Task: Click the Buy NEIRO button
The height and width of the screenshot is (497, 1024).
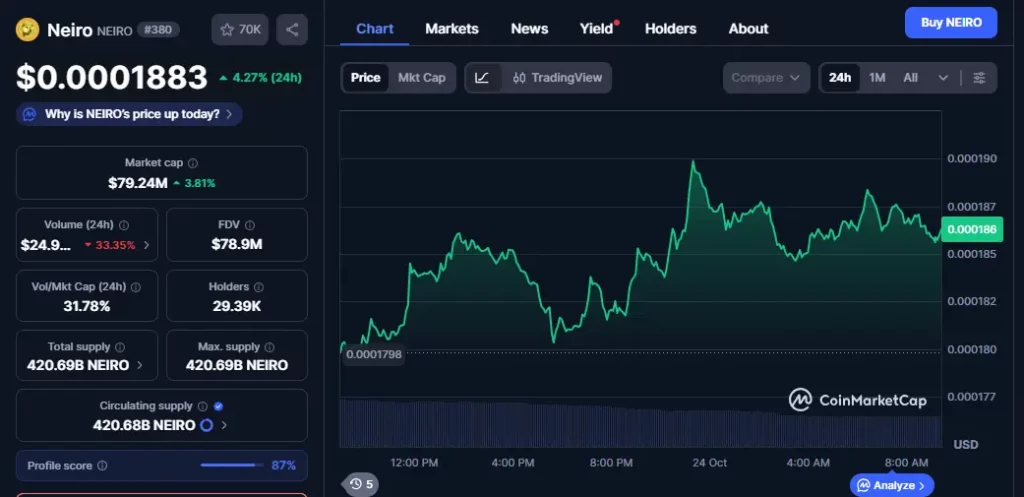Action: coord(951,22)
